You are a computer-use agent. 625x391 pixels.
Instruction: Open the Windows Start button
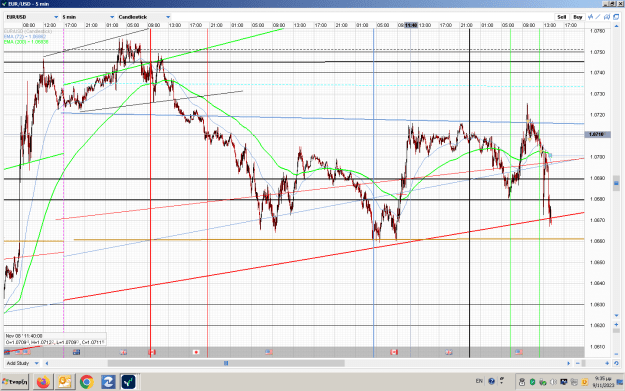(14, 382)
